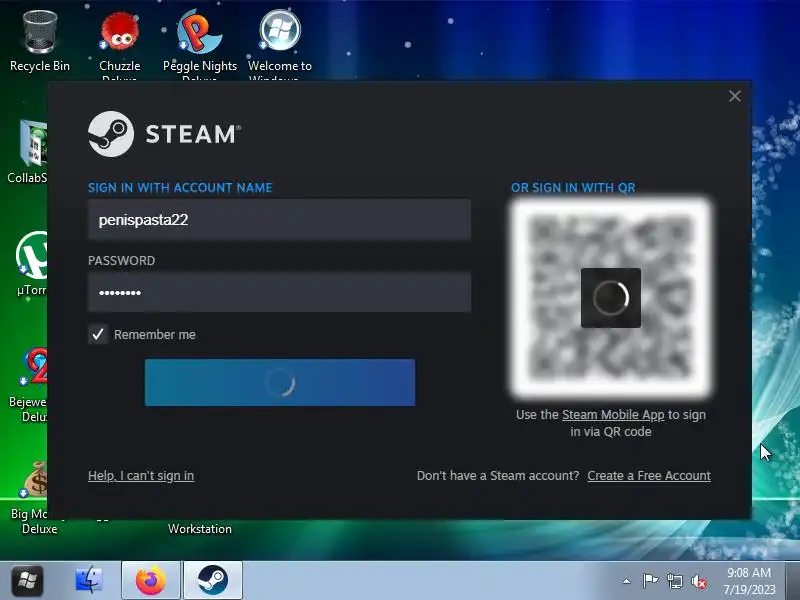Open the Help, I can't sign in link
The width and height of the screenshot is (800, 600).
[141, 476]
